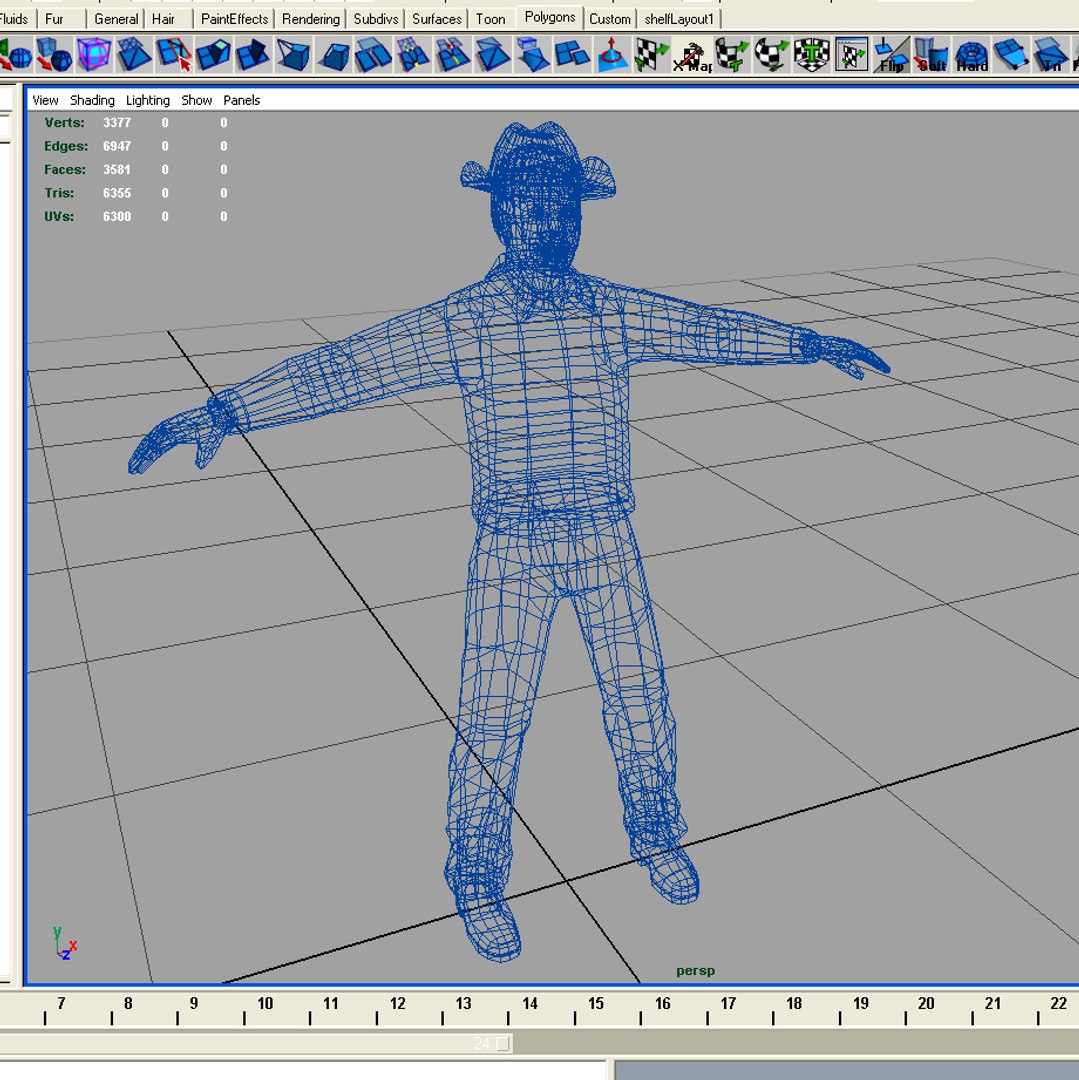Click the blue quad-plane icon left of Tri
The image size is (1079, 1080).
click(x=1011, y=55)
